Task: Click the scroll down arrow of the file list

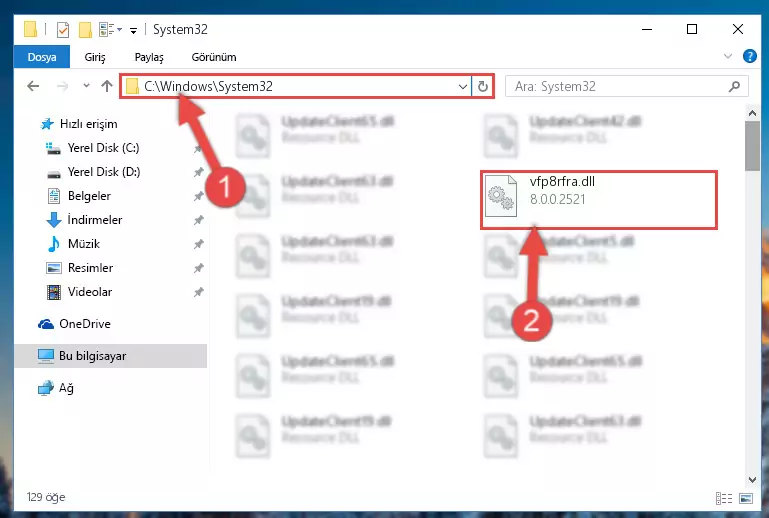Action: [752, 480]
